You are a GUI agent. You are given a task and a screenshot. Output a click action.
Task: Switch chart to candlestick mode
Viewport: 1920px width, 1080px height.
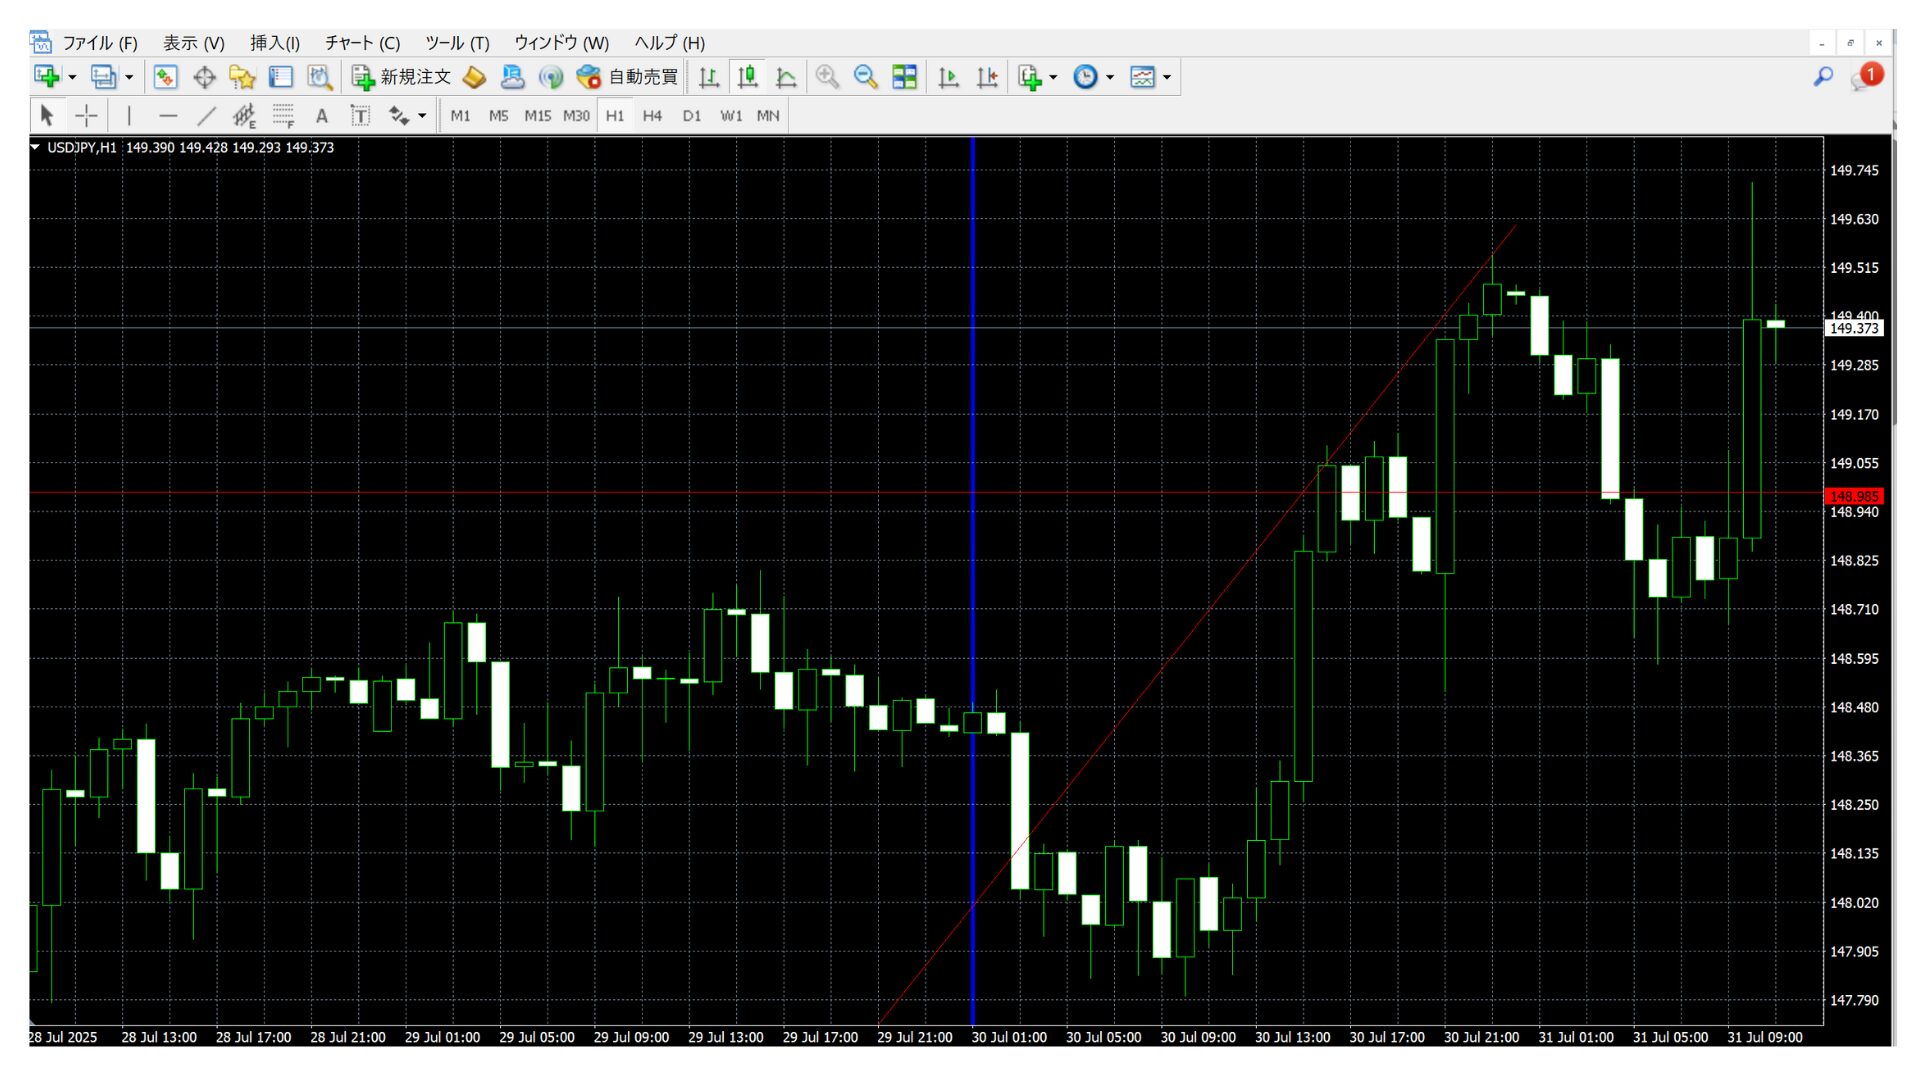point(747,77)
